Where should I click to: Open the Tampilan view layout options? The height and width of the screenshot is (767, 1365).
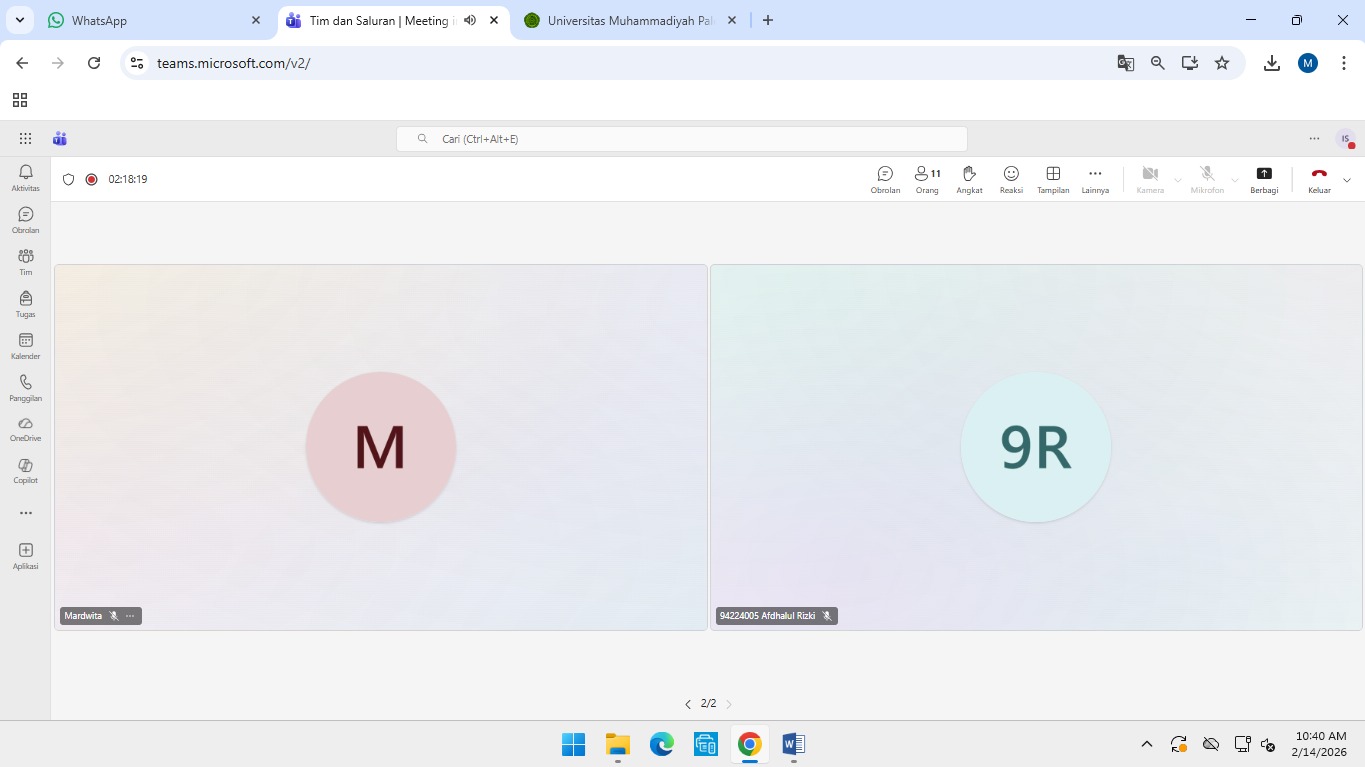pos(1053,179)
